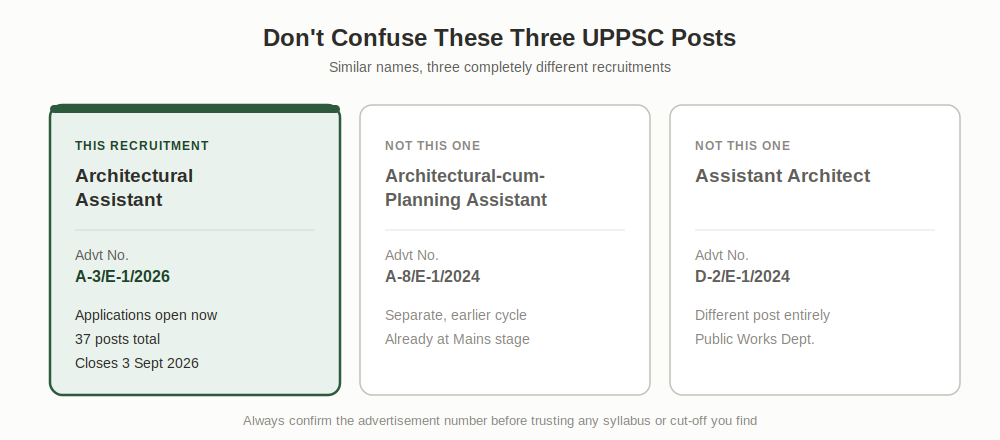This screenshot has height=440, width=1000.
Task: Click the Separate, earlier cycle text
Action: click(x=456, y=316)
